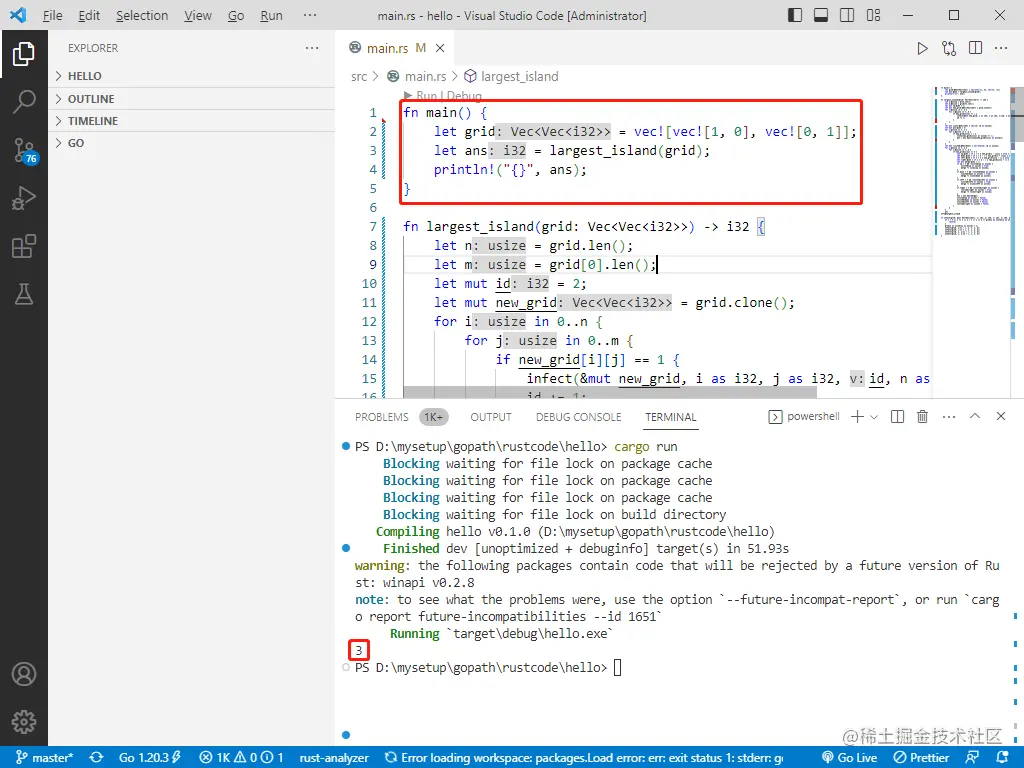This screenshot has width=1024, height=768.
Task: Click Go Live in status bar
Action: 849,758
